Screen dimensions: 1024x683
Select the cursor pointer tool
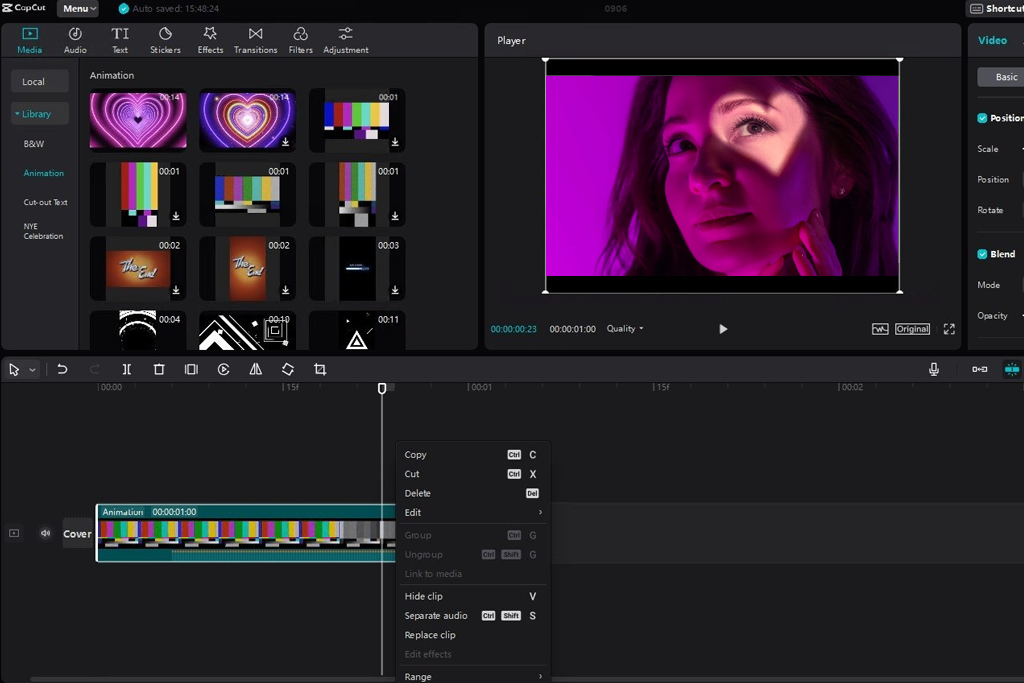(x=14, y=370)
